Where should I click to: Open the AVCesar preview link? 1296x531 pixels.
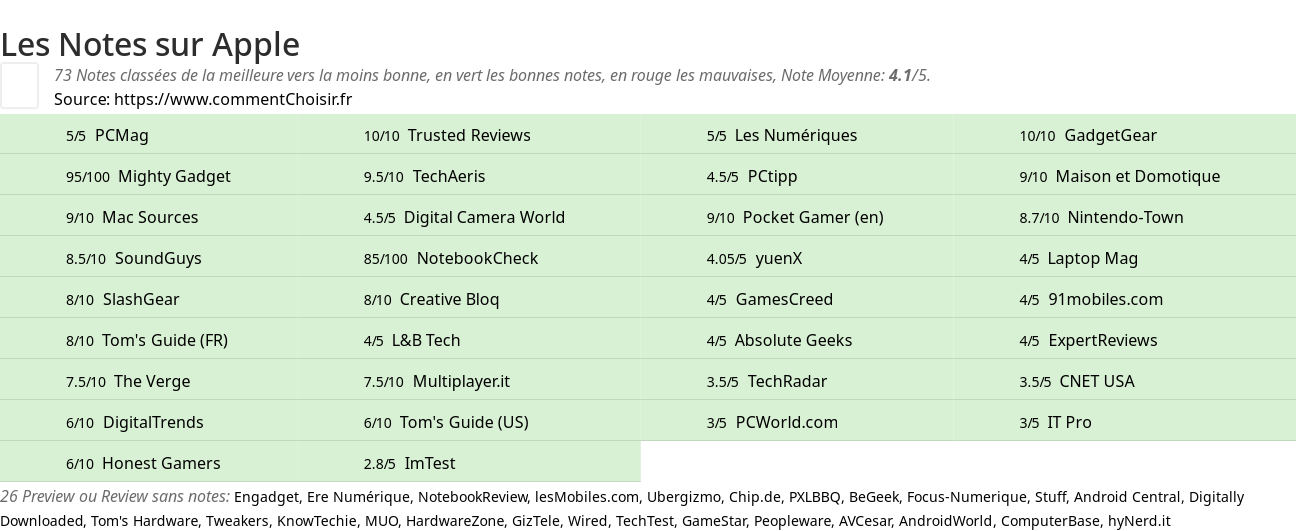[x=865, y=521]
